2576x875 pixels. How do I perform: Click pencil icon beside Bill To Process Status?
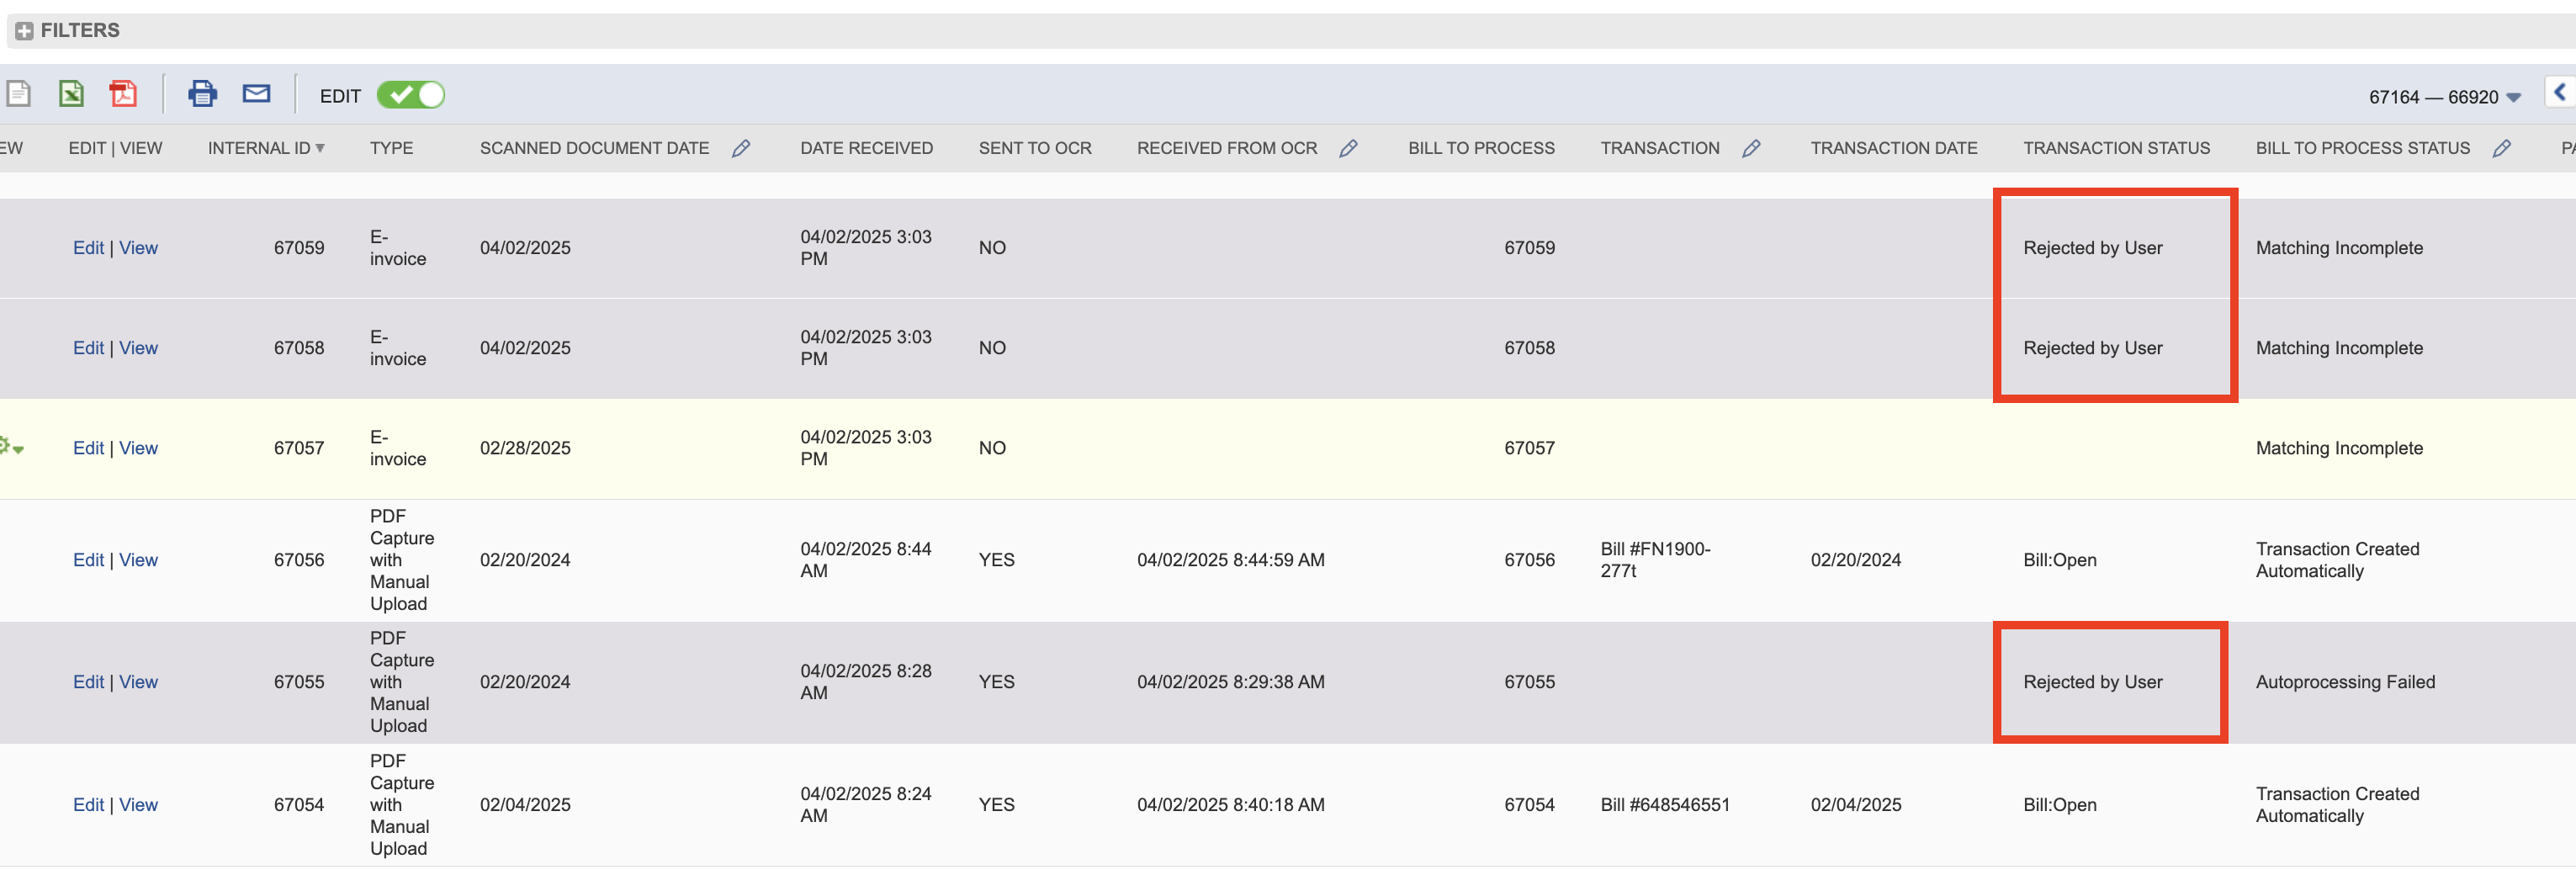2501,148
